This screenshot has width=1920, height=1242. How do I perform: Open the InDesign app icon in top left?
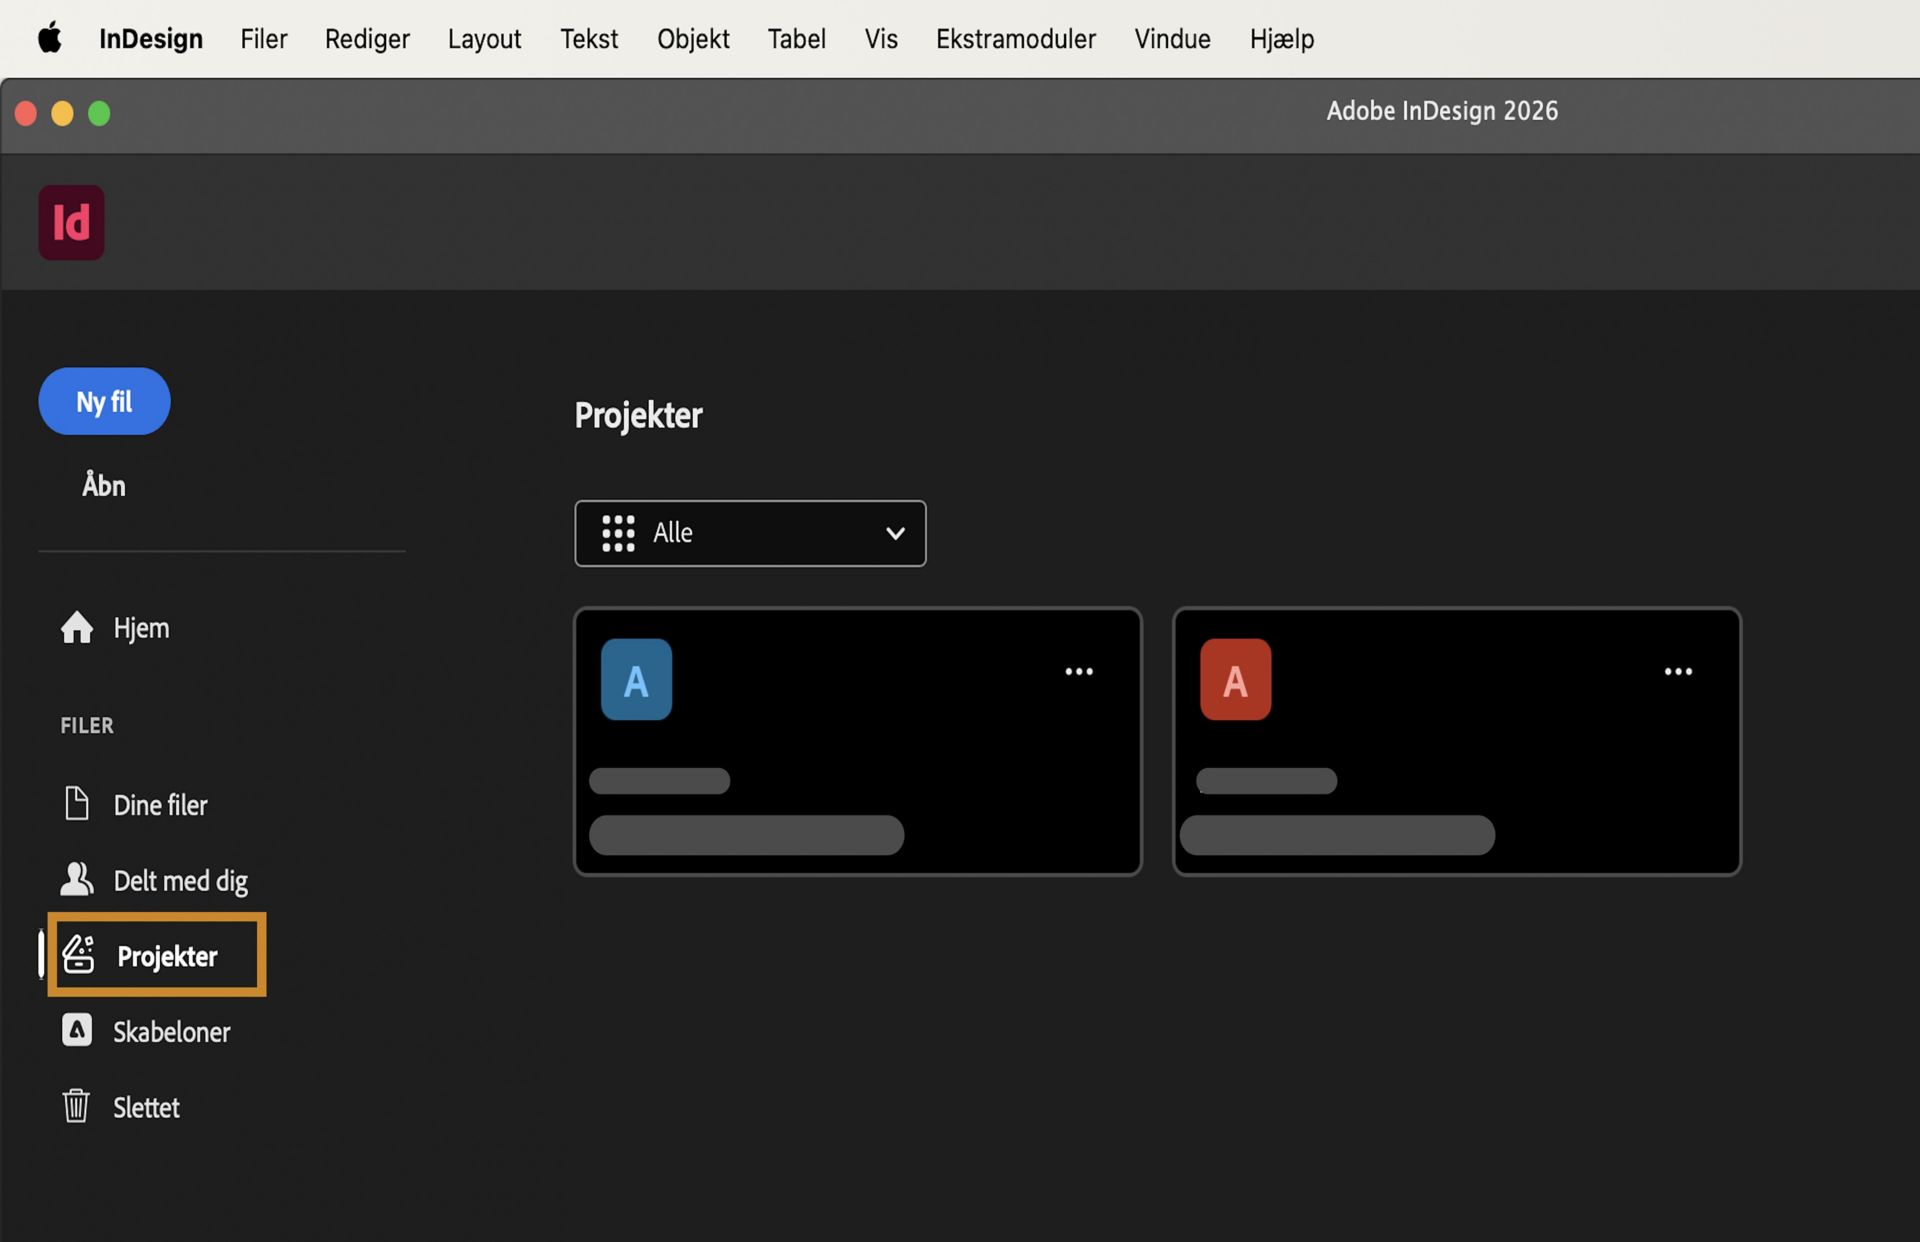tap(70, 221)
